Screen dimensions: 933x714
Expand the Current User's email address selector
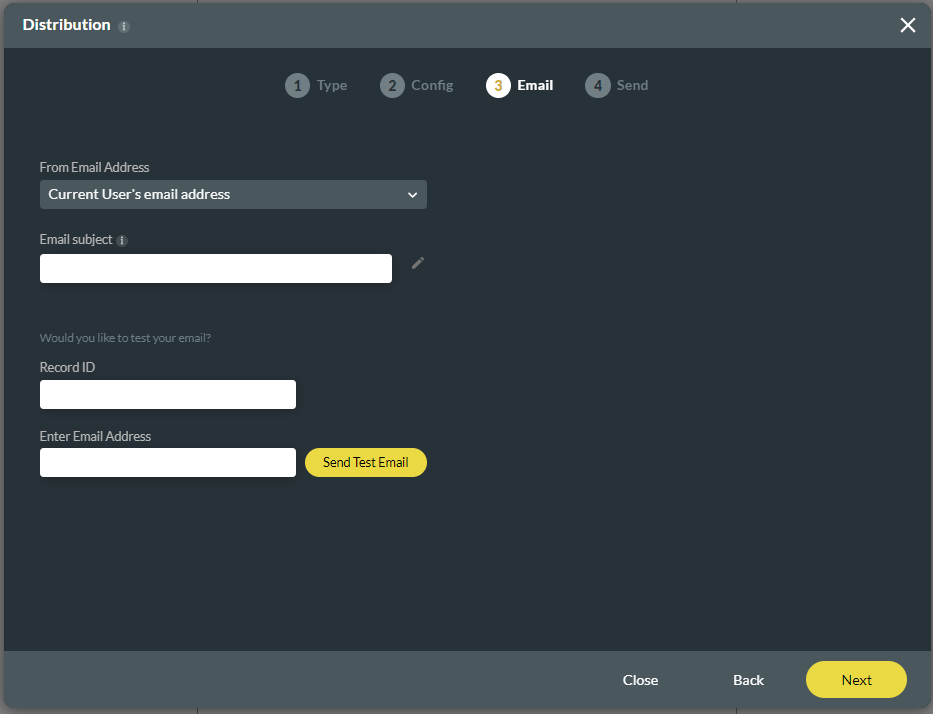233,194
